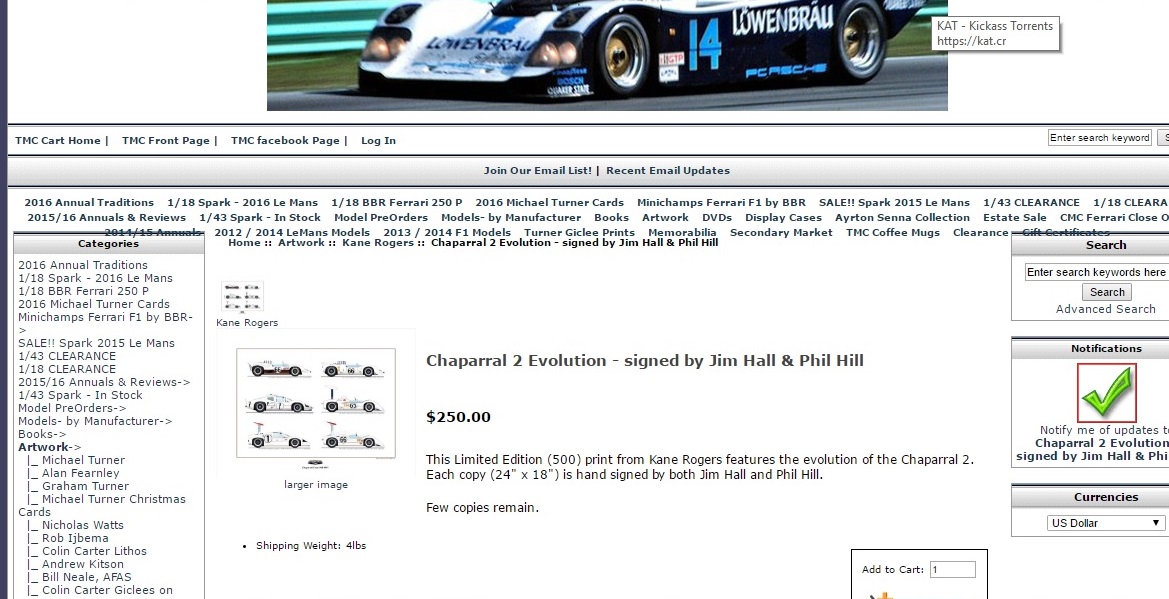Screen dimensions: 1169x599
Task: Click the green checkmark notification icon
Action: 1106,392
